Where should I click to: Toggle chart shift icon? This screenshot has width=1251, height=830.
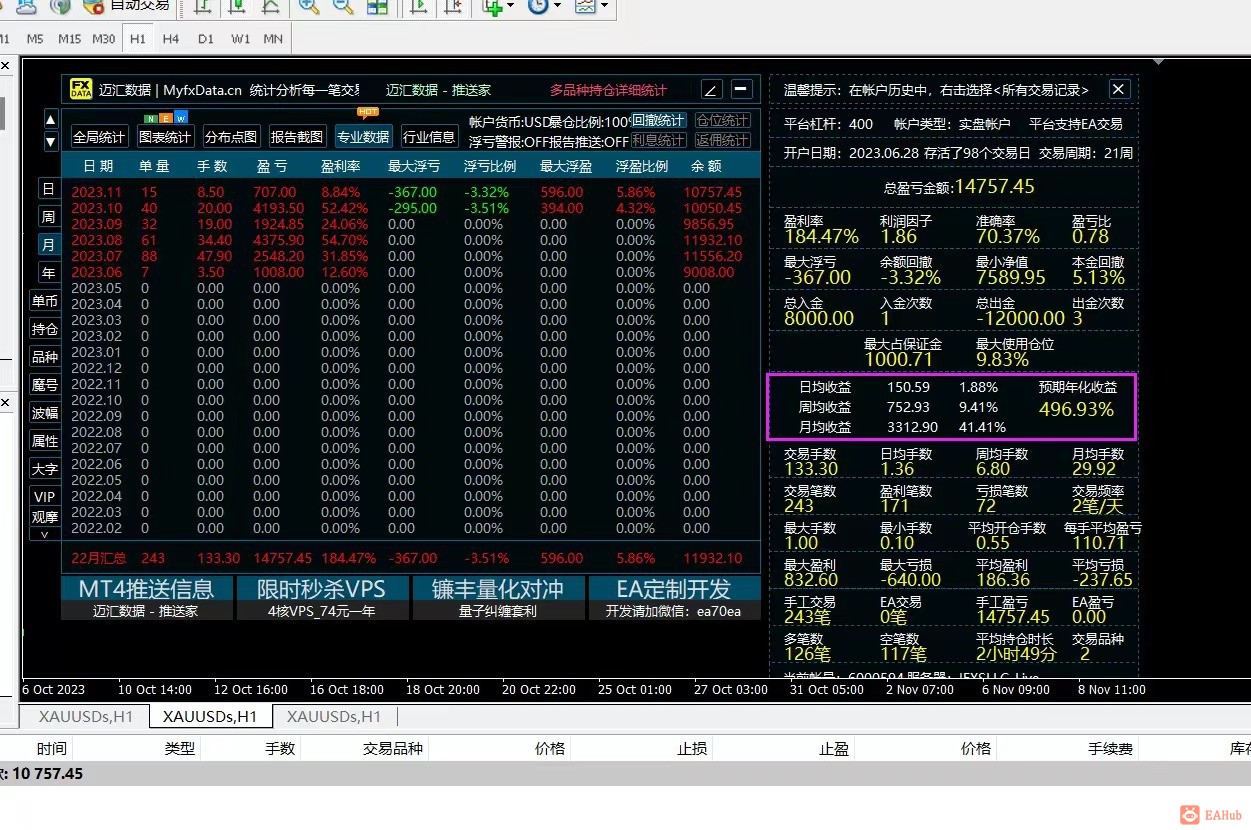pyautogui.click(x=454, y=6)
